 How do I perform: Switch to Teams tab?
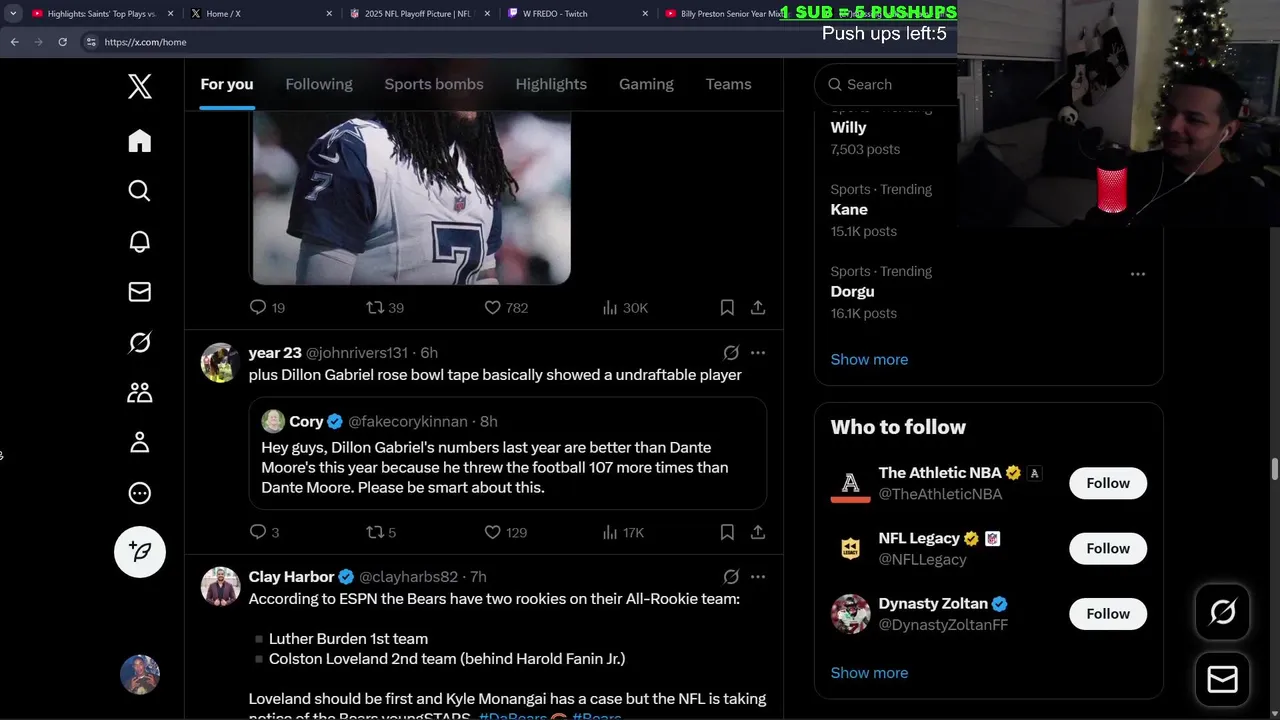click(x=728, y=84)
